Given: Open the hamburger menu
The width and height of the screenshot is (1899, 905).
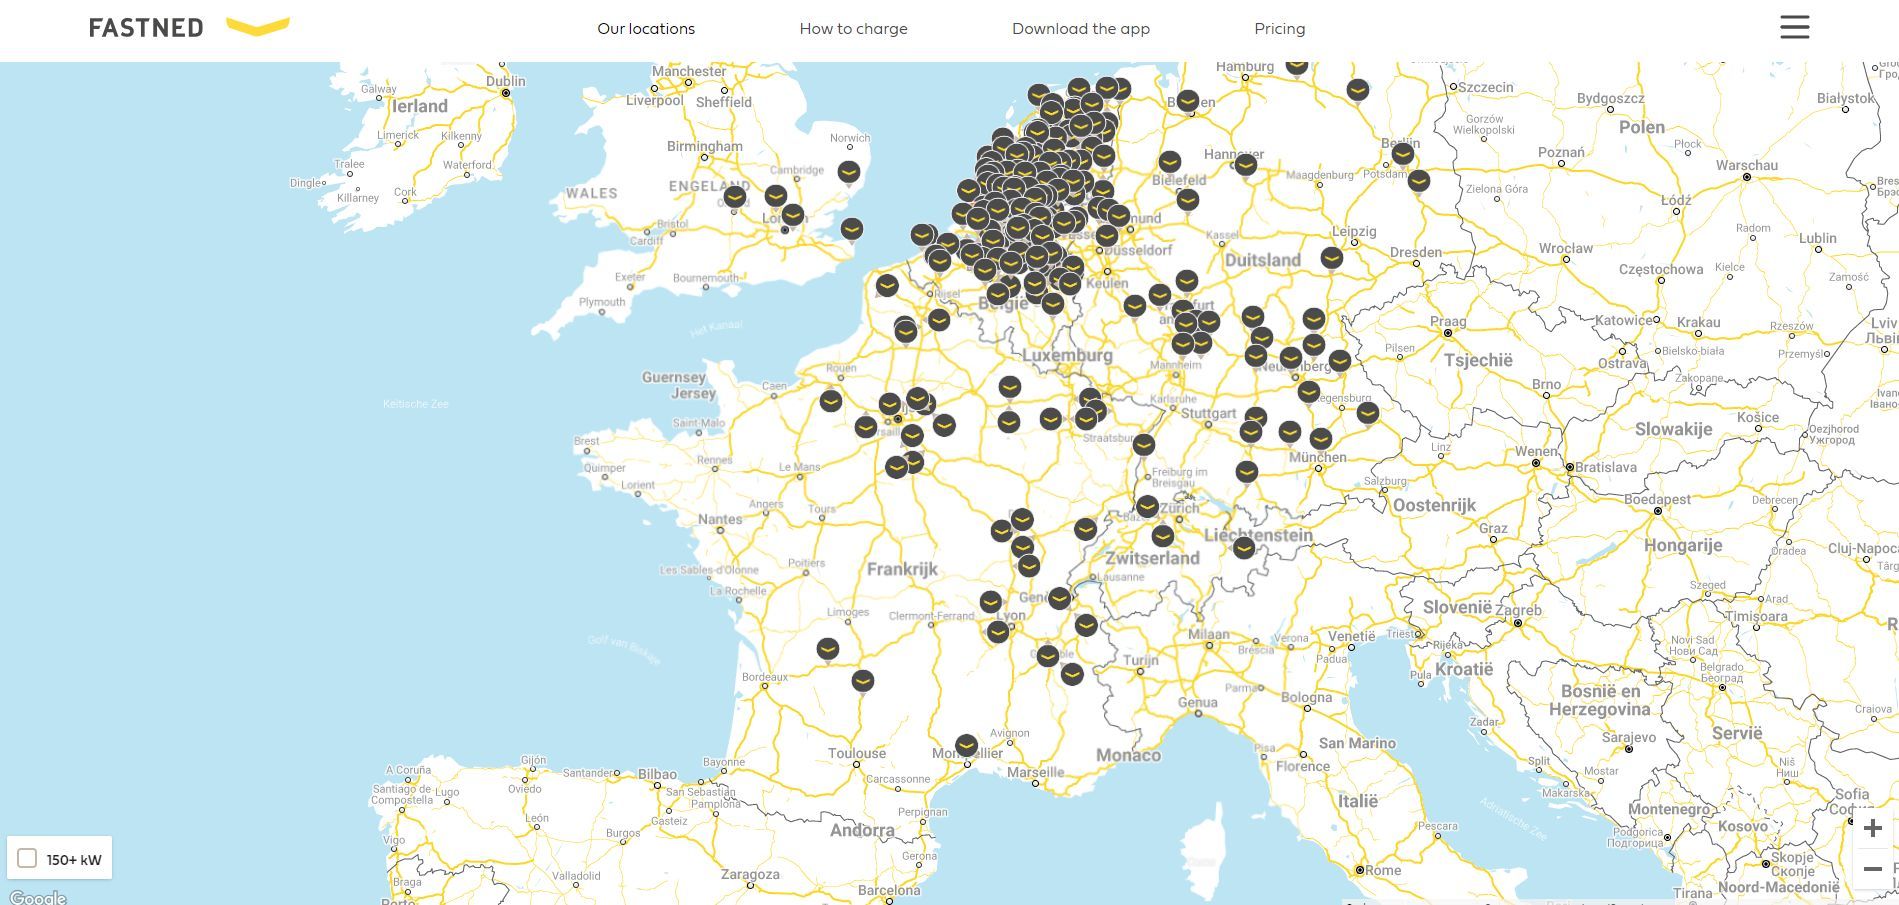Looking at the screenshot, I should (x=1794, y=27).
